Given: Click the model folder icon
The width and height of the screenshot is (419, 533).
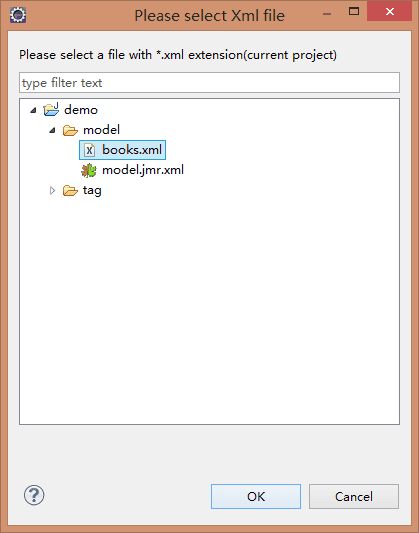Looking at the screenshot, I should (x=70, y=130).
